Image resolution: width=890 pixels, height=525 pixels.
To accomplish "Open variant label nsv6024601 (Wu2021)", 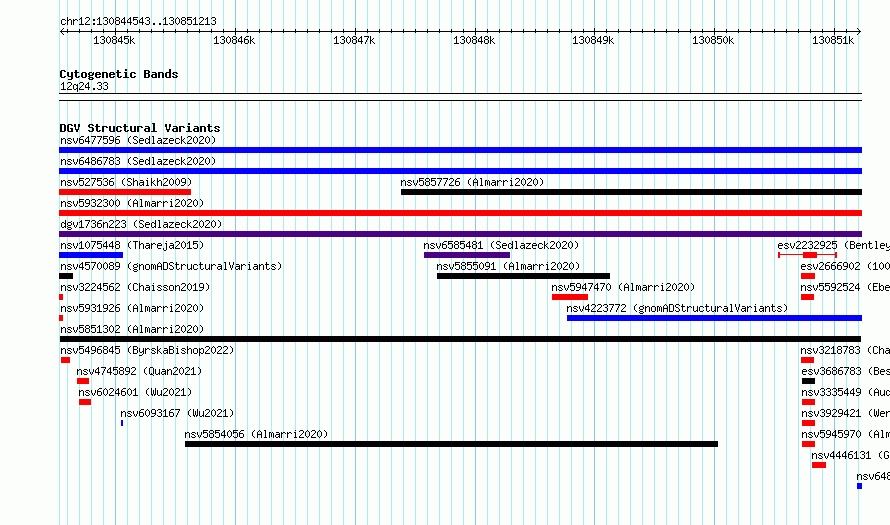I will coord(135,392).
